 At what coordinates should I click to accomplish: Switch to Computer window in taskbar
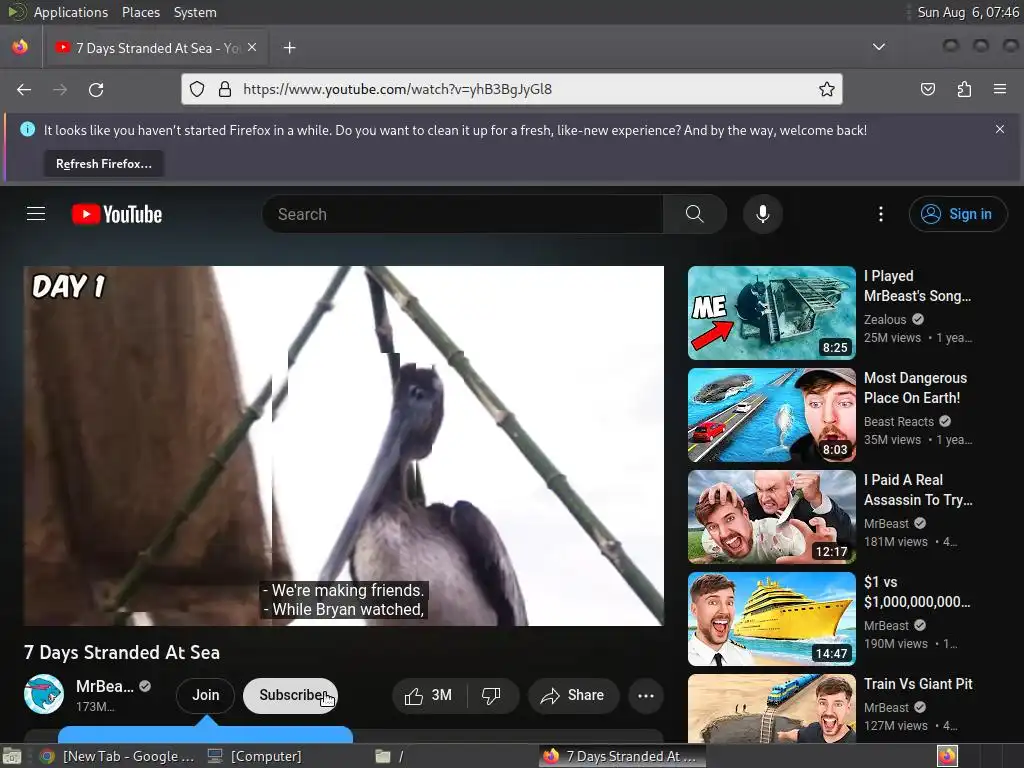click(x=255, y=756)
